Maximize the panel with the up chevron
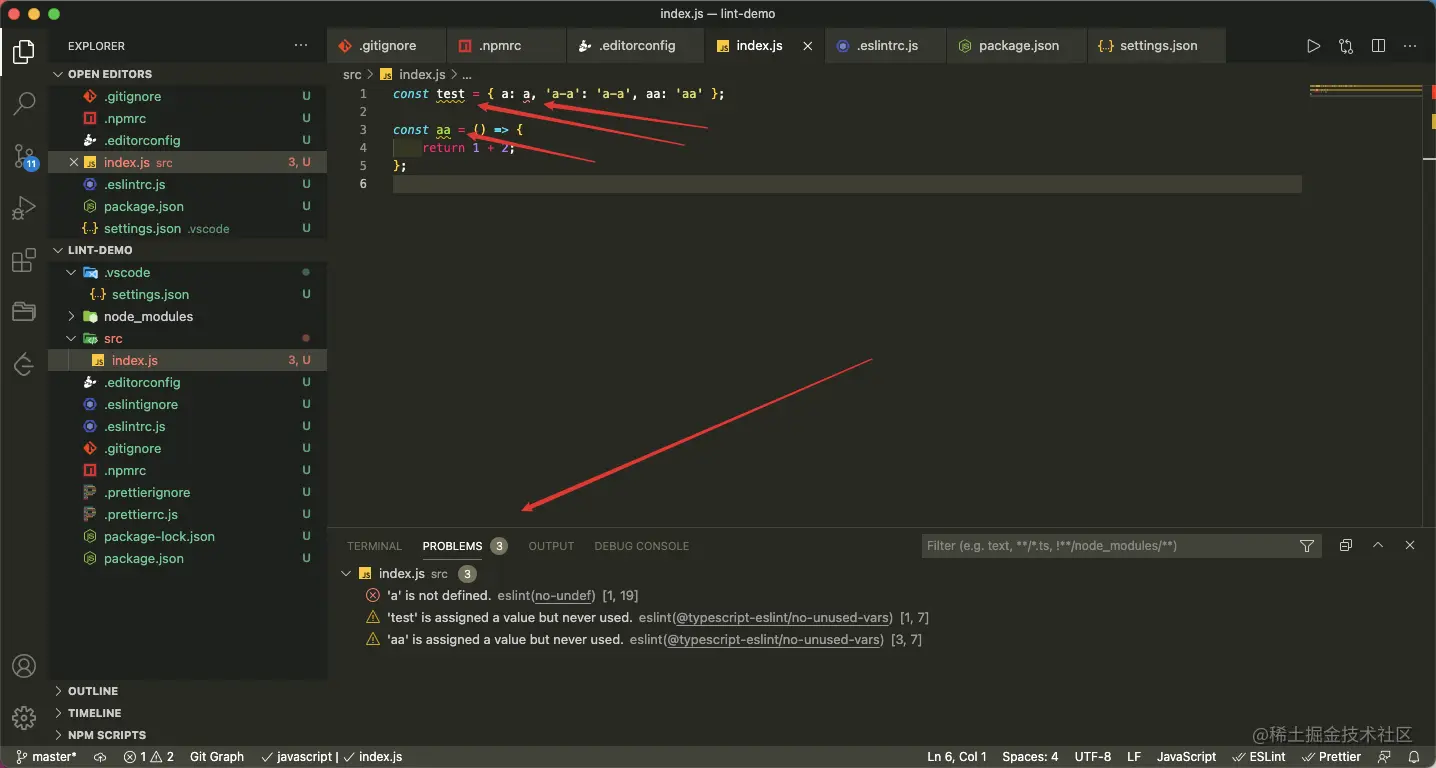The image size is (1436, 768). [x=1378, y=545]
